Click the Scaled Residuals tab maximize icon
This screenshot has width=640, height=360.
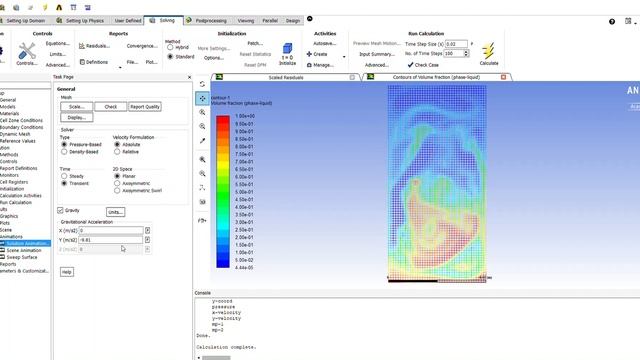(x=352, y=77)
